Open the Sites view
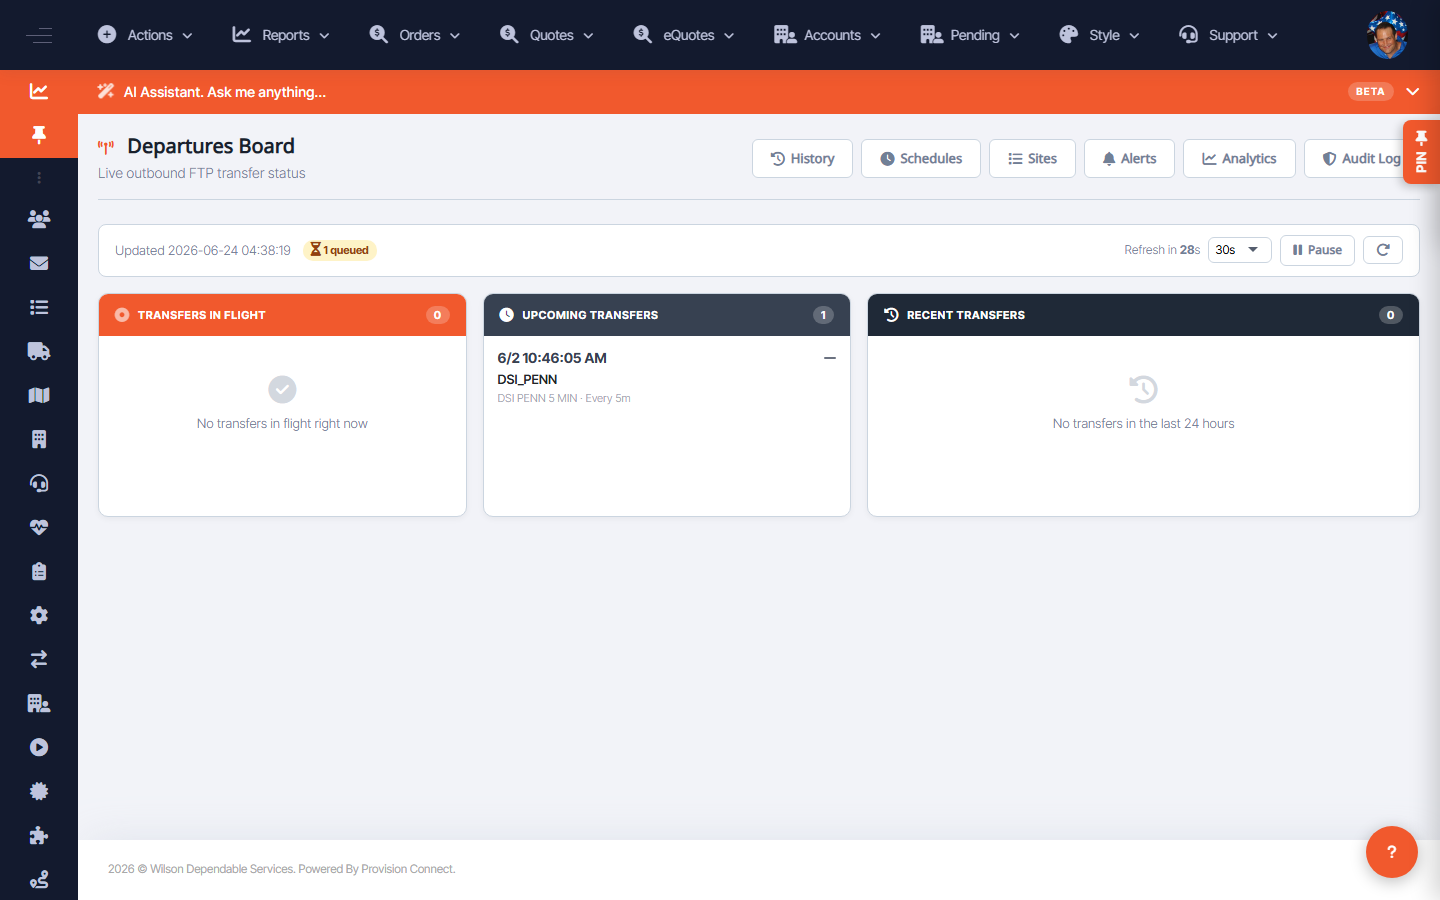Image resolution: width=1440 pixels, height=900 pixels. pyautogui.click(x=1032, y=158)
